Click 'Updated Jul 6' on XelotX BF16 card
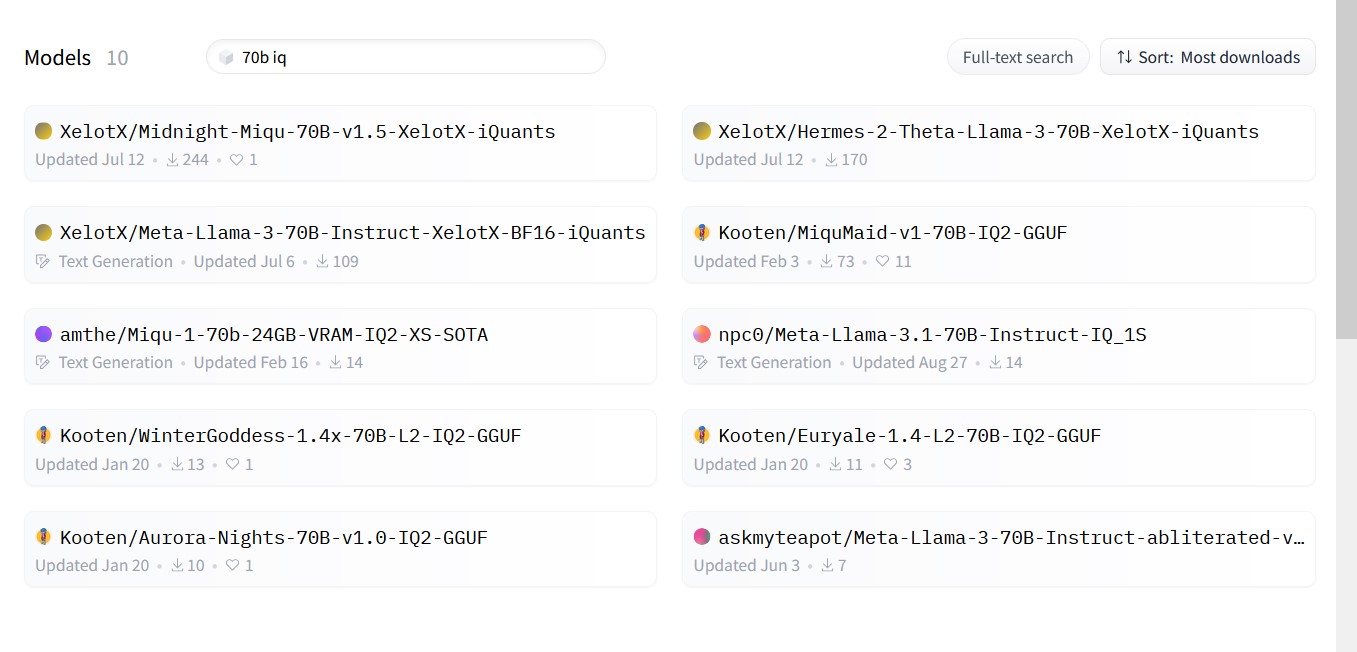1357x652 pixels. [244, 261]
